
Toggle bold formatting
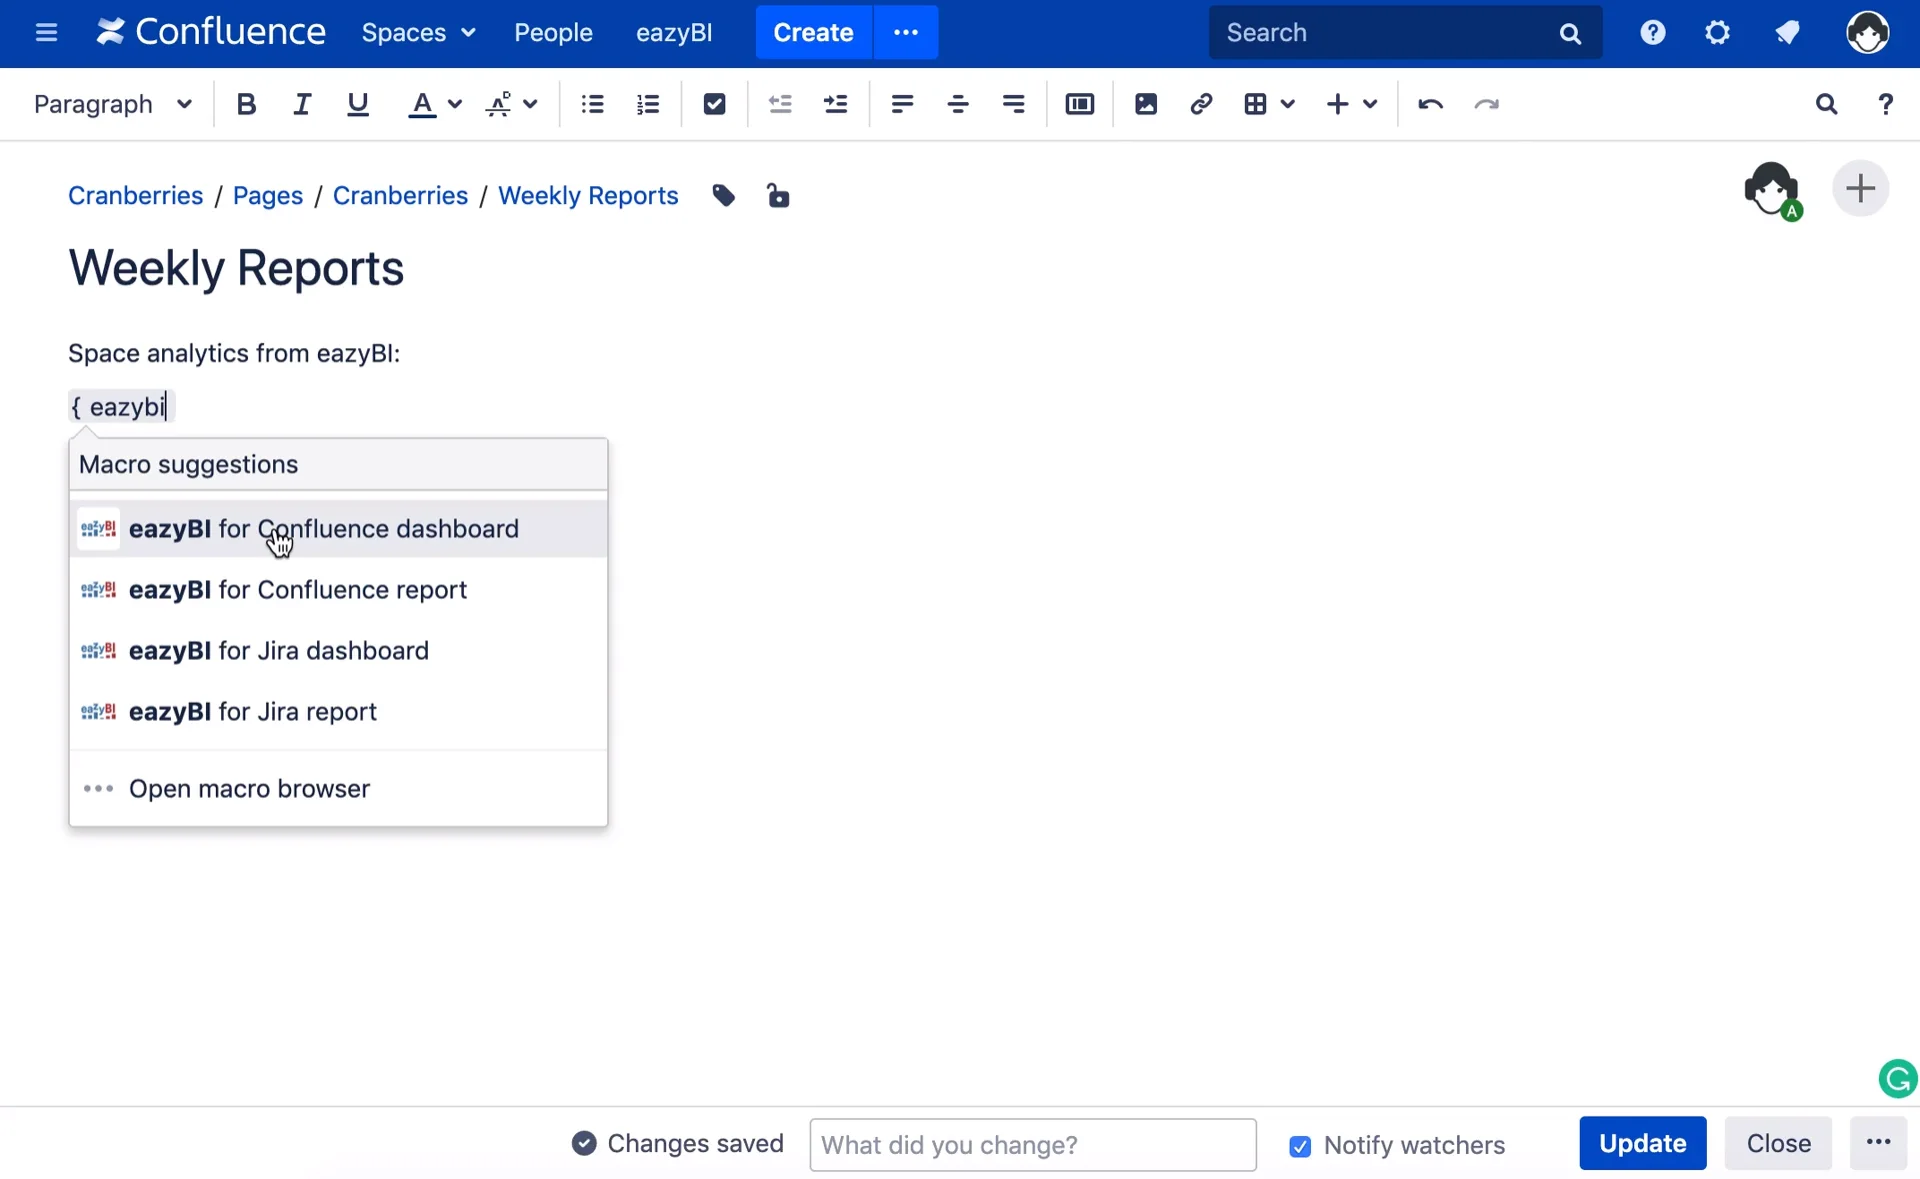click(246, 104)
